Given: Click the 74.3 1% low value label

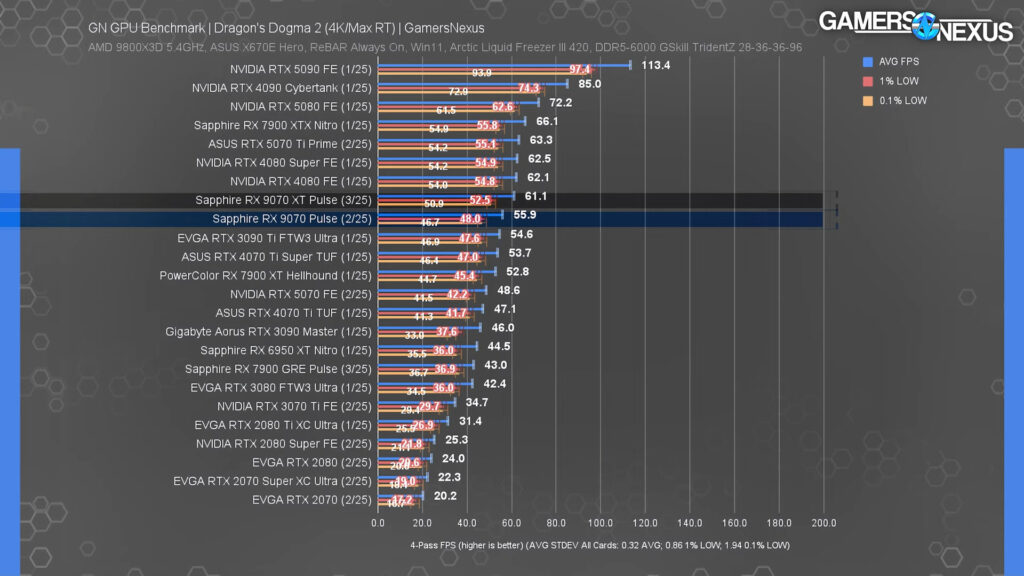Looking at the screenshot, I should pos(528,88).
